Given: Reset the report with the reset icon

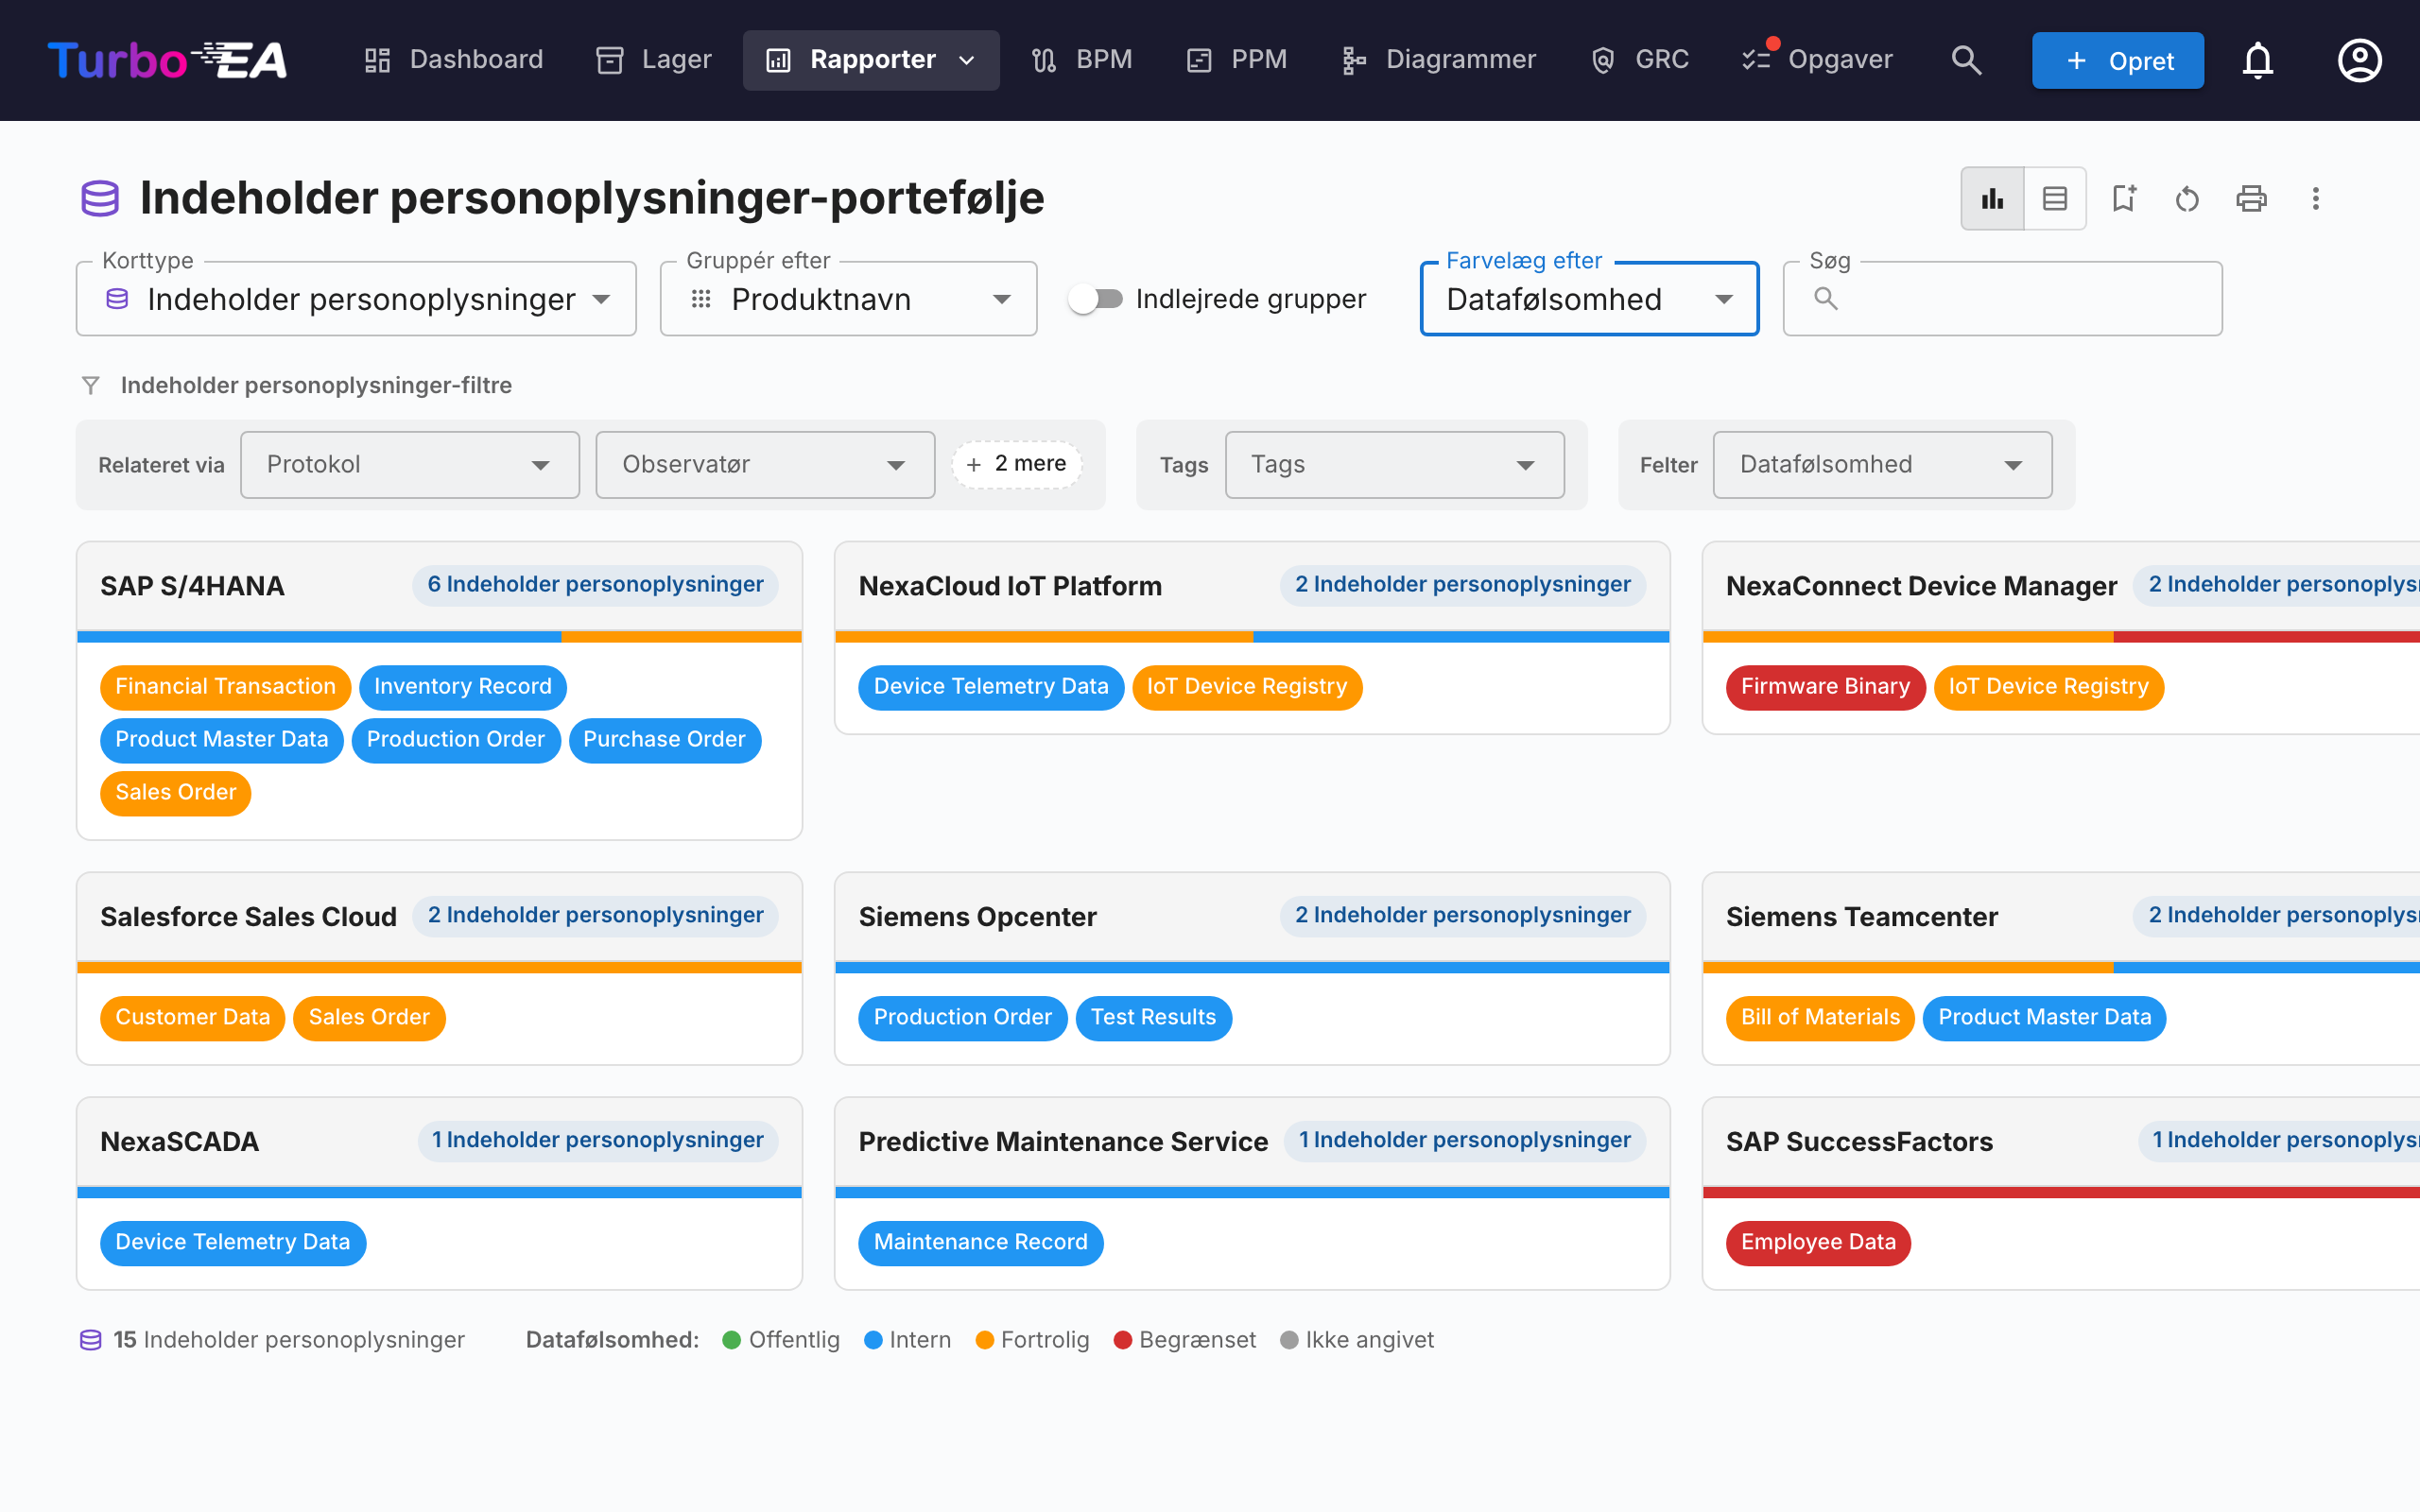Looking at the screenshot, I should pyautogui.click(x=2187, y=198).
